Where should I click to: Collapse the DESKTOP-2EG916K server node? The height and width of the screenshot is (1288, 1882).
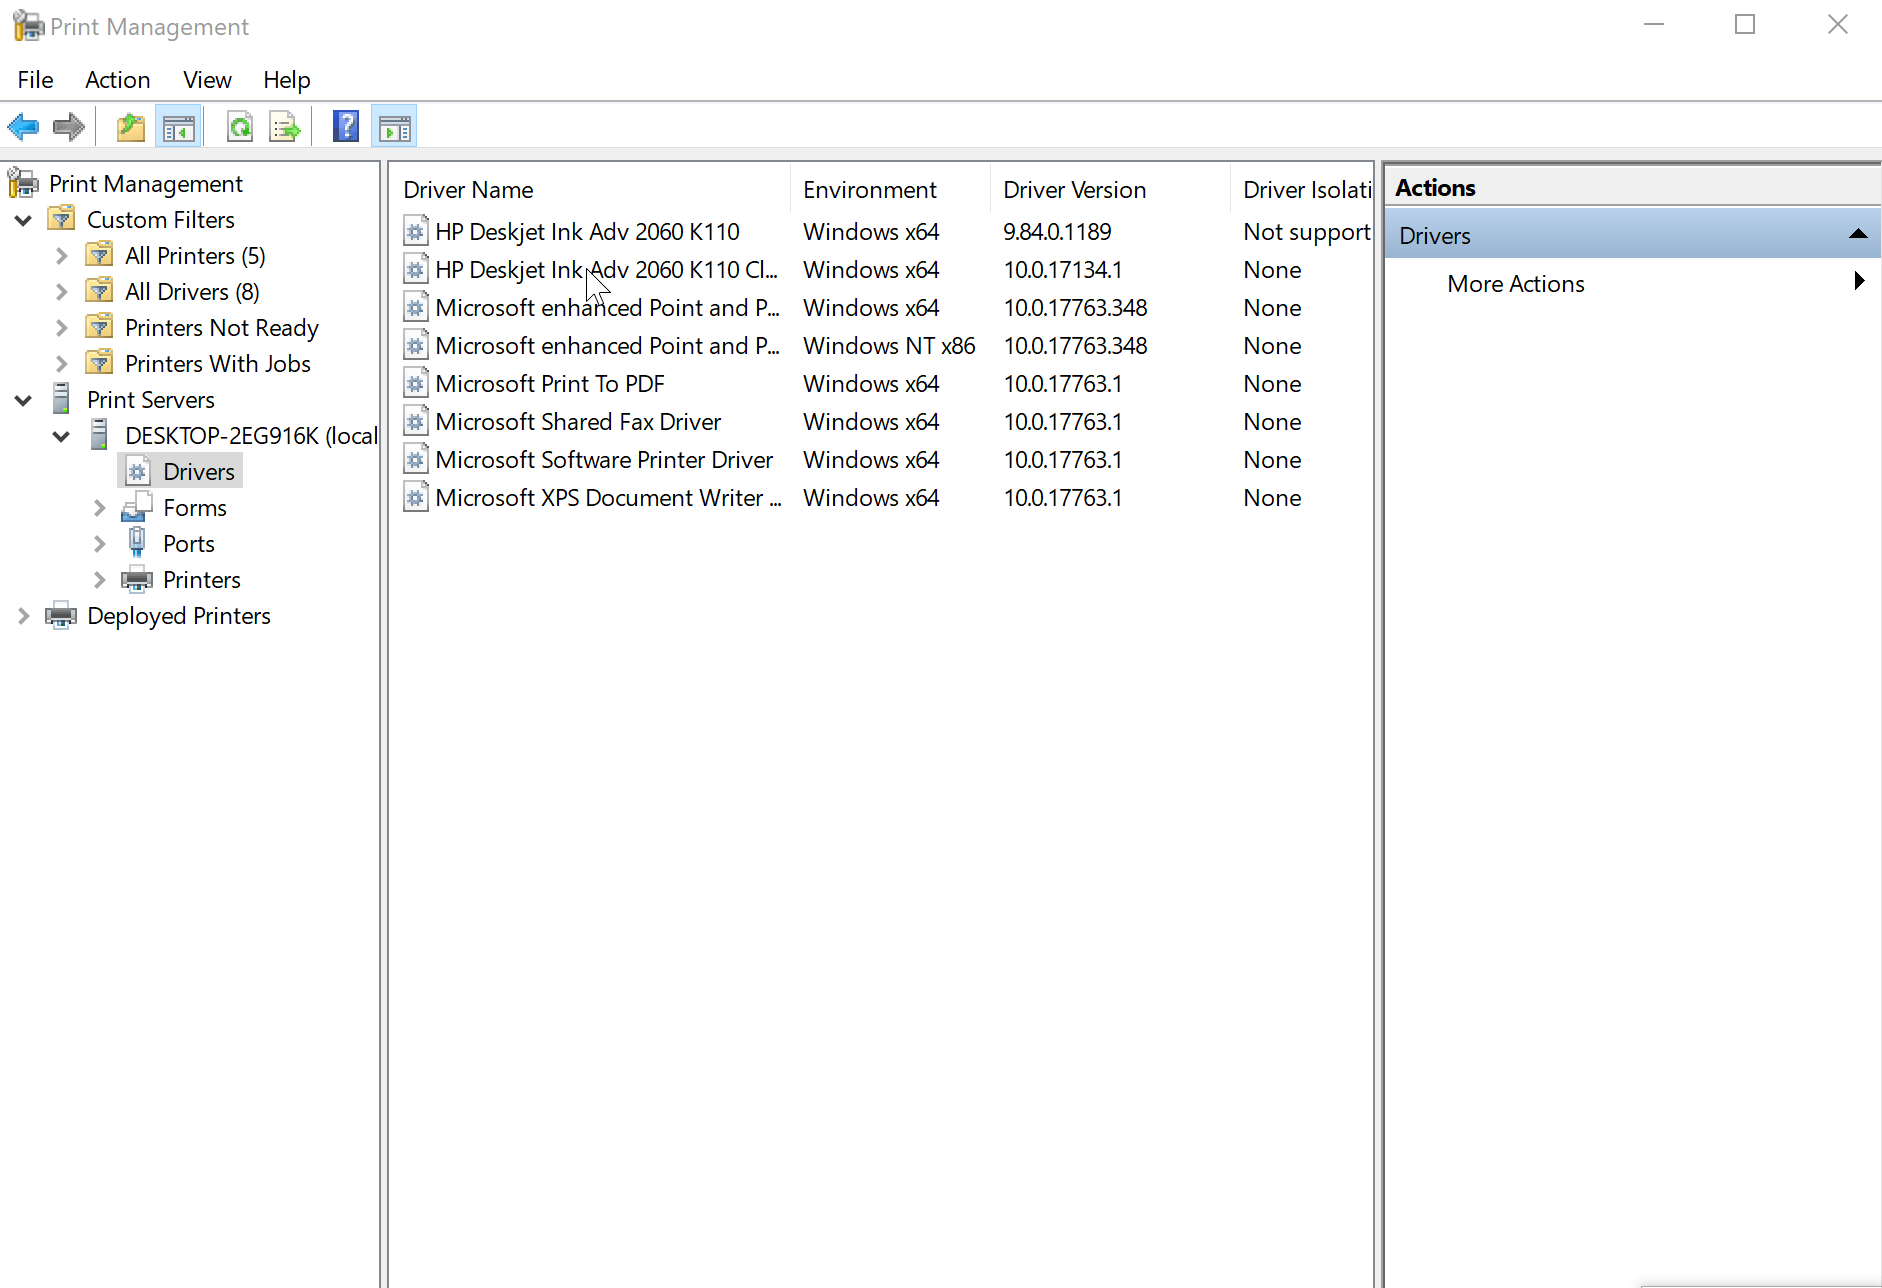click(x=61, y=436)
